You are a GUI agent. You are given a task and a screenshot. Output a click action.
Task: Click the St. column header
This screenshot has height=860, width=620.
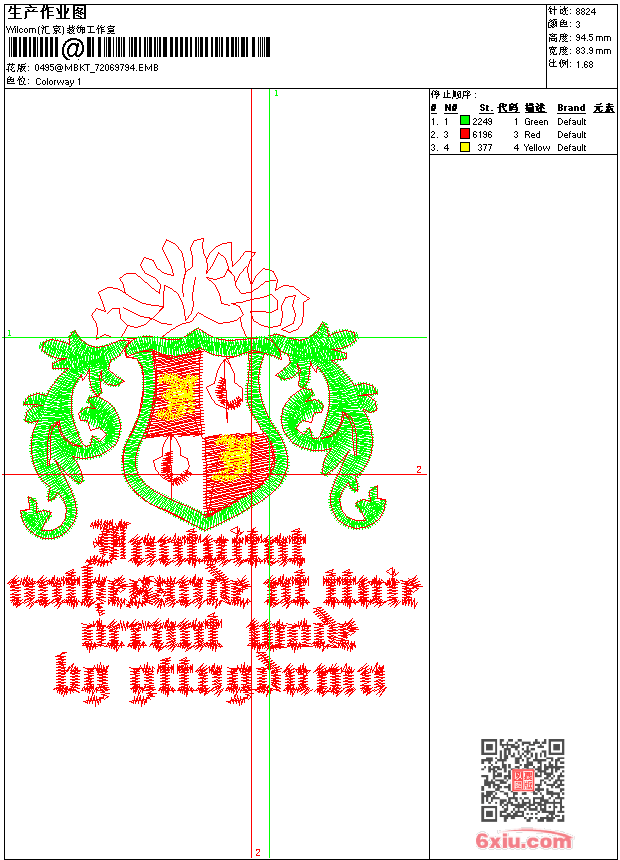(486, 108)
